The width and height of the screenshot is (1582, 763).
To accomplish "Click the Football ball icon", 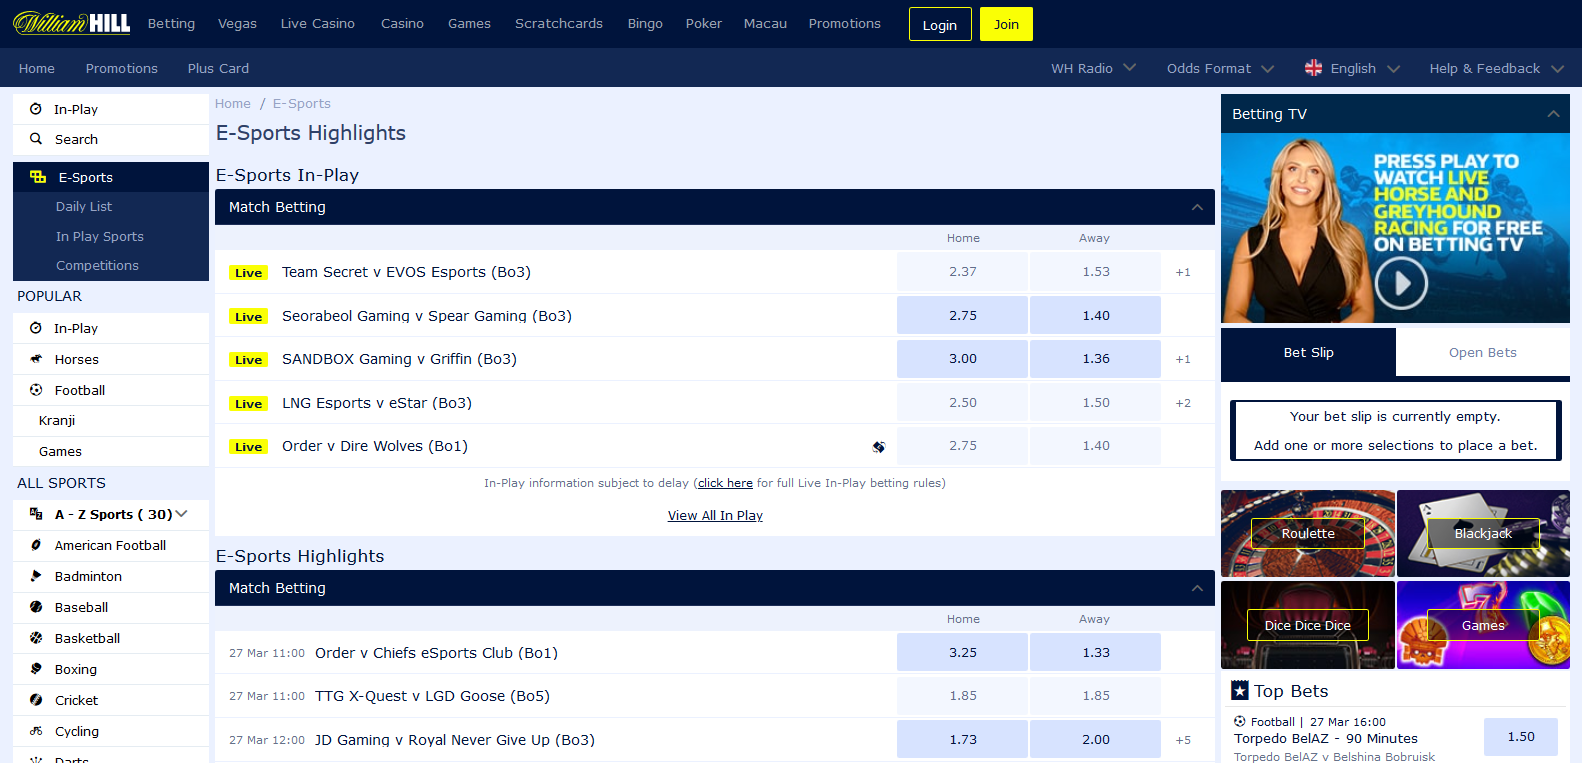I will tap(36, 390).
